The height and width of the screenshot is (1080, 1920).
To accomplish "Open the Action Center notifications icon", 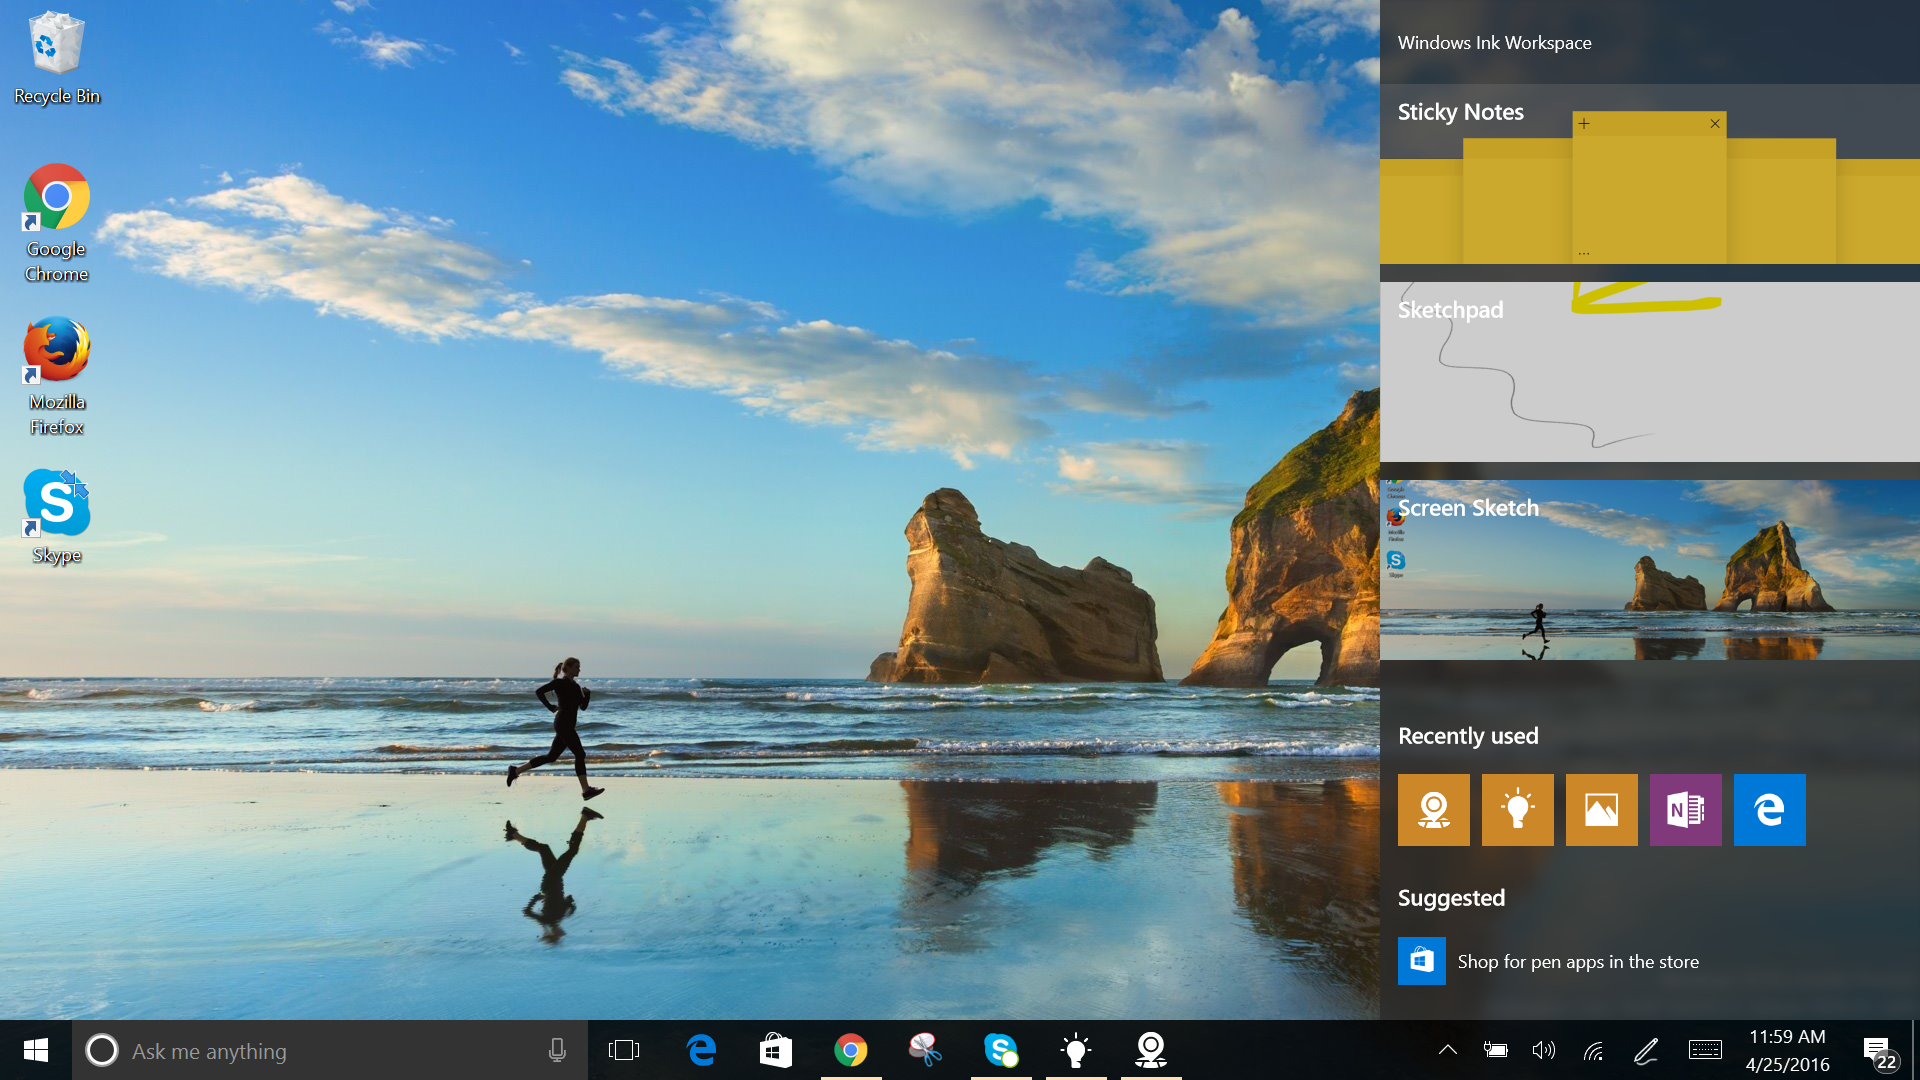I will [x=1879, y=1051].
